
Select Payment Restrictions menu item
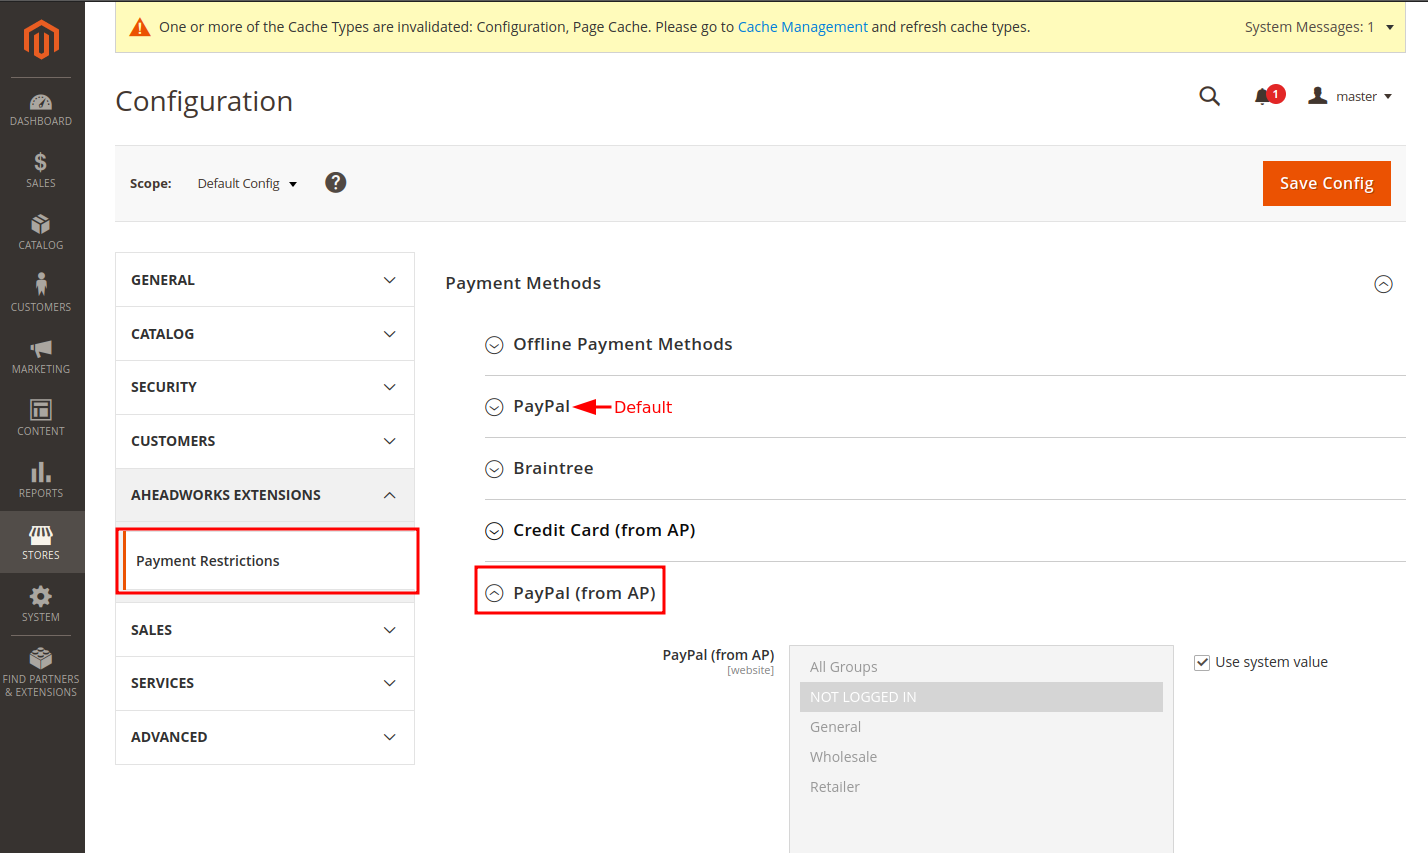coord(267,561)
